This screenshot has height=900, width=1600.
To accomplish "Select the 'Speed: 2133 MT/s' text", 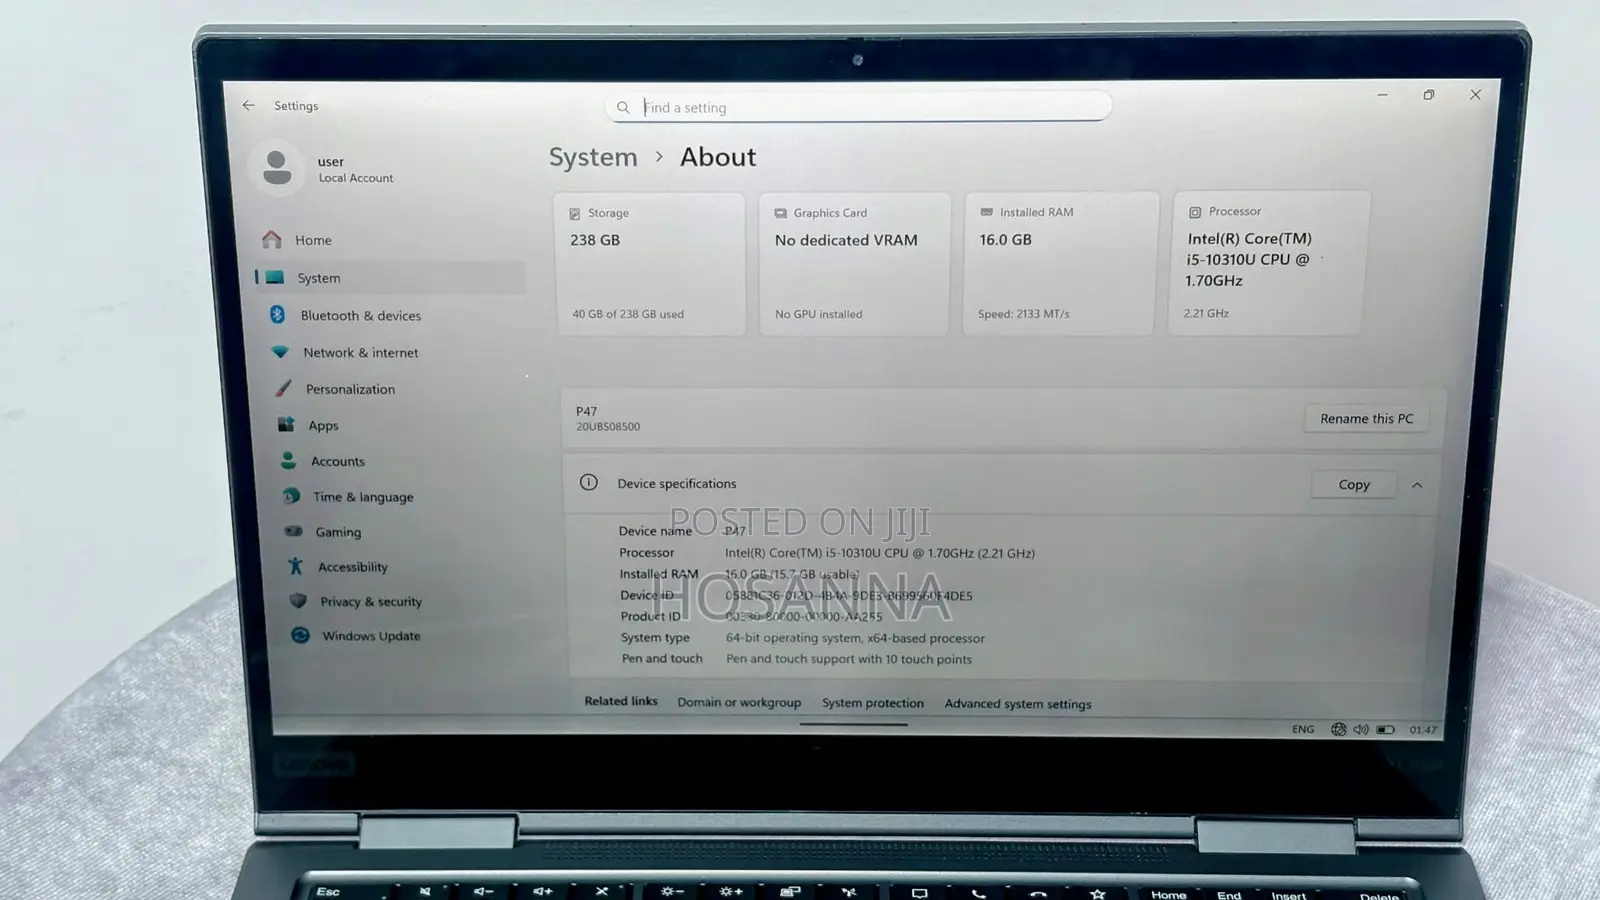I will click(x=1024, y=314).
